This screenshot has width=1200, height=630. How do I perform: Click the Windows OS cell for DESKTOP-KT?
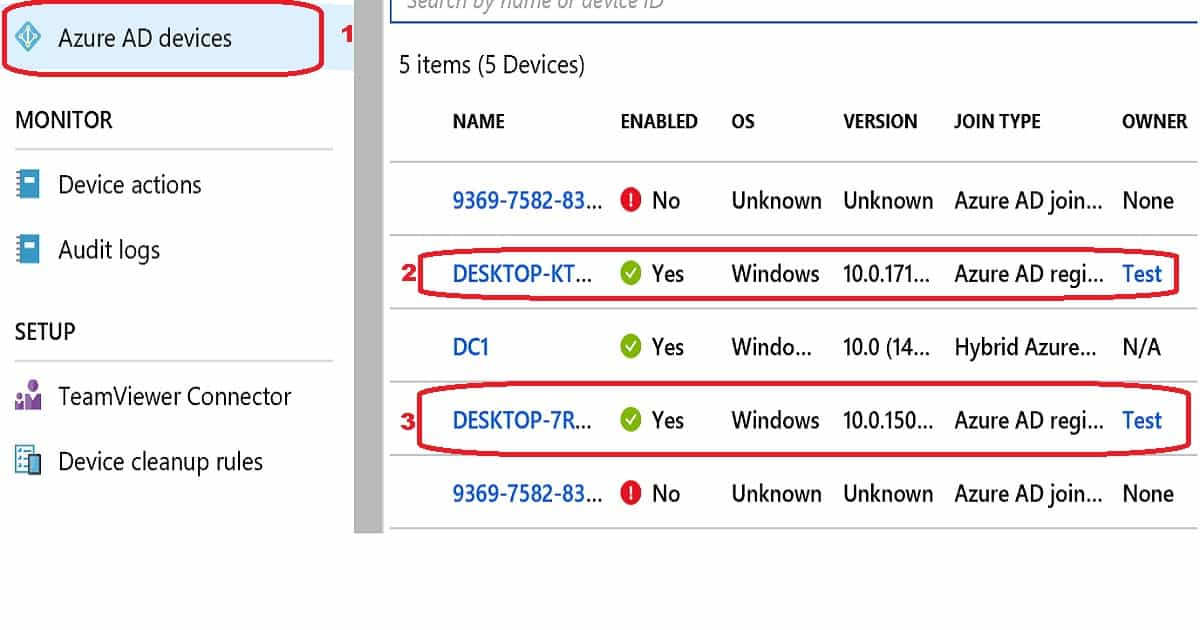775,274
